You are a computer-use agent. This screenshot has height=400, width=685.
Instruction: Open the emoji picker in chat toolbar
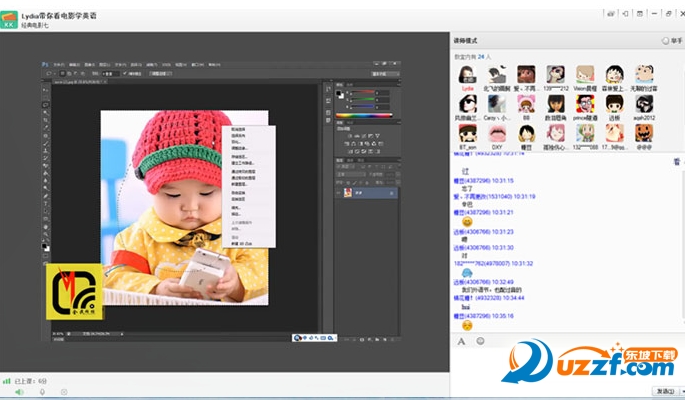pos(480,341)
